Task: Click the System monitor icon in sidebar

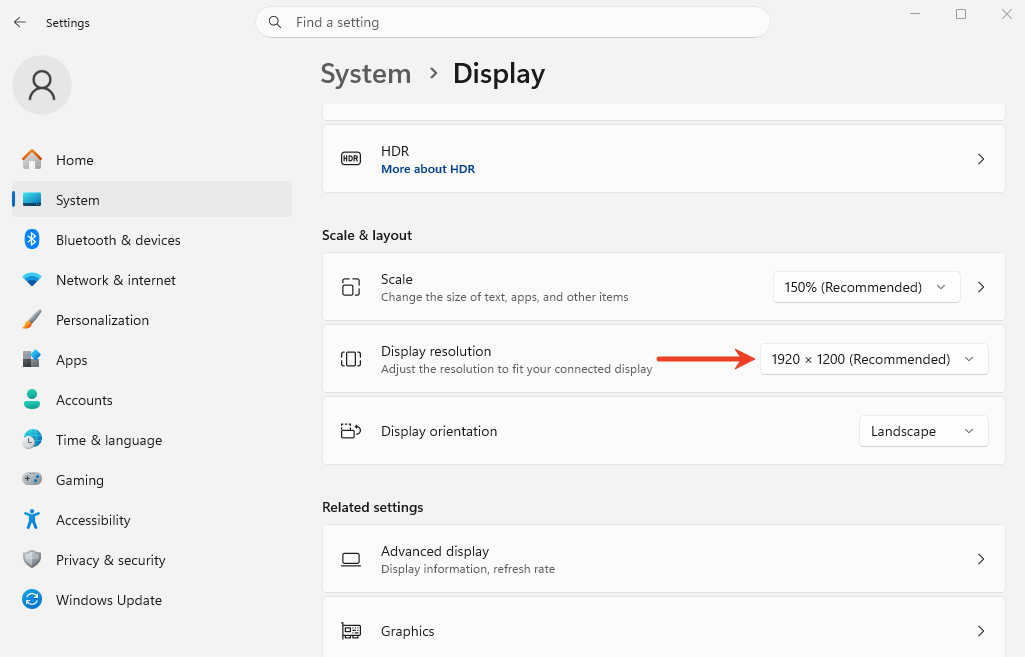Action: (x=32, y=199)
